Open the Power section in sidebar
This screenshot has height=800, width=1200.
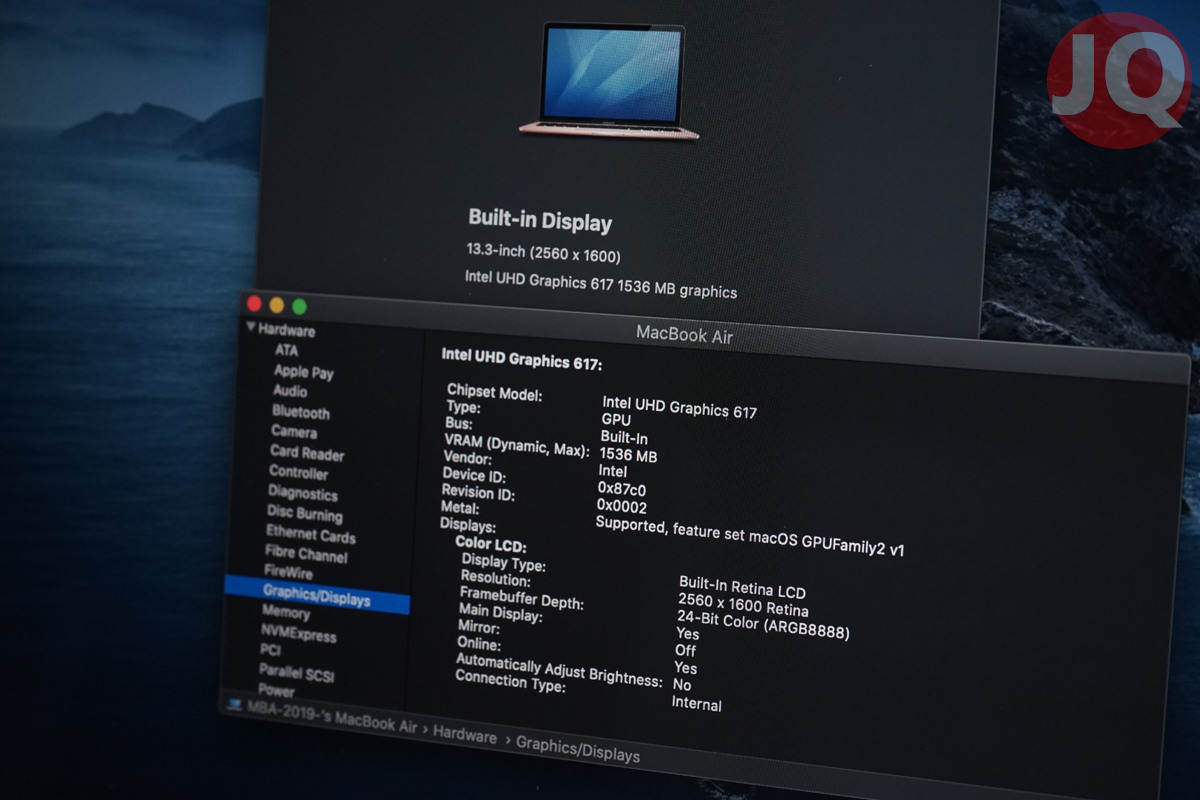276,690
